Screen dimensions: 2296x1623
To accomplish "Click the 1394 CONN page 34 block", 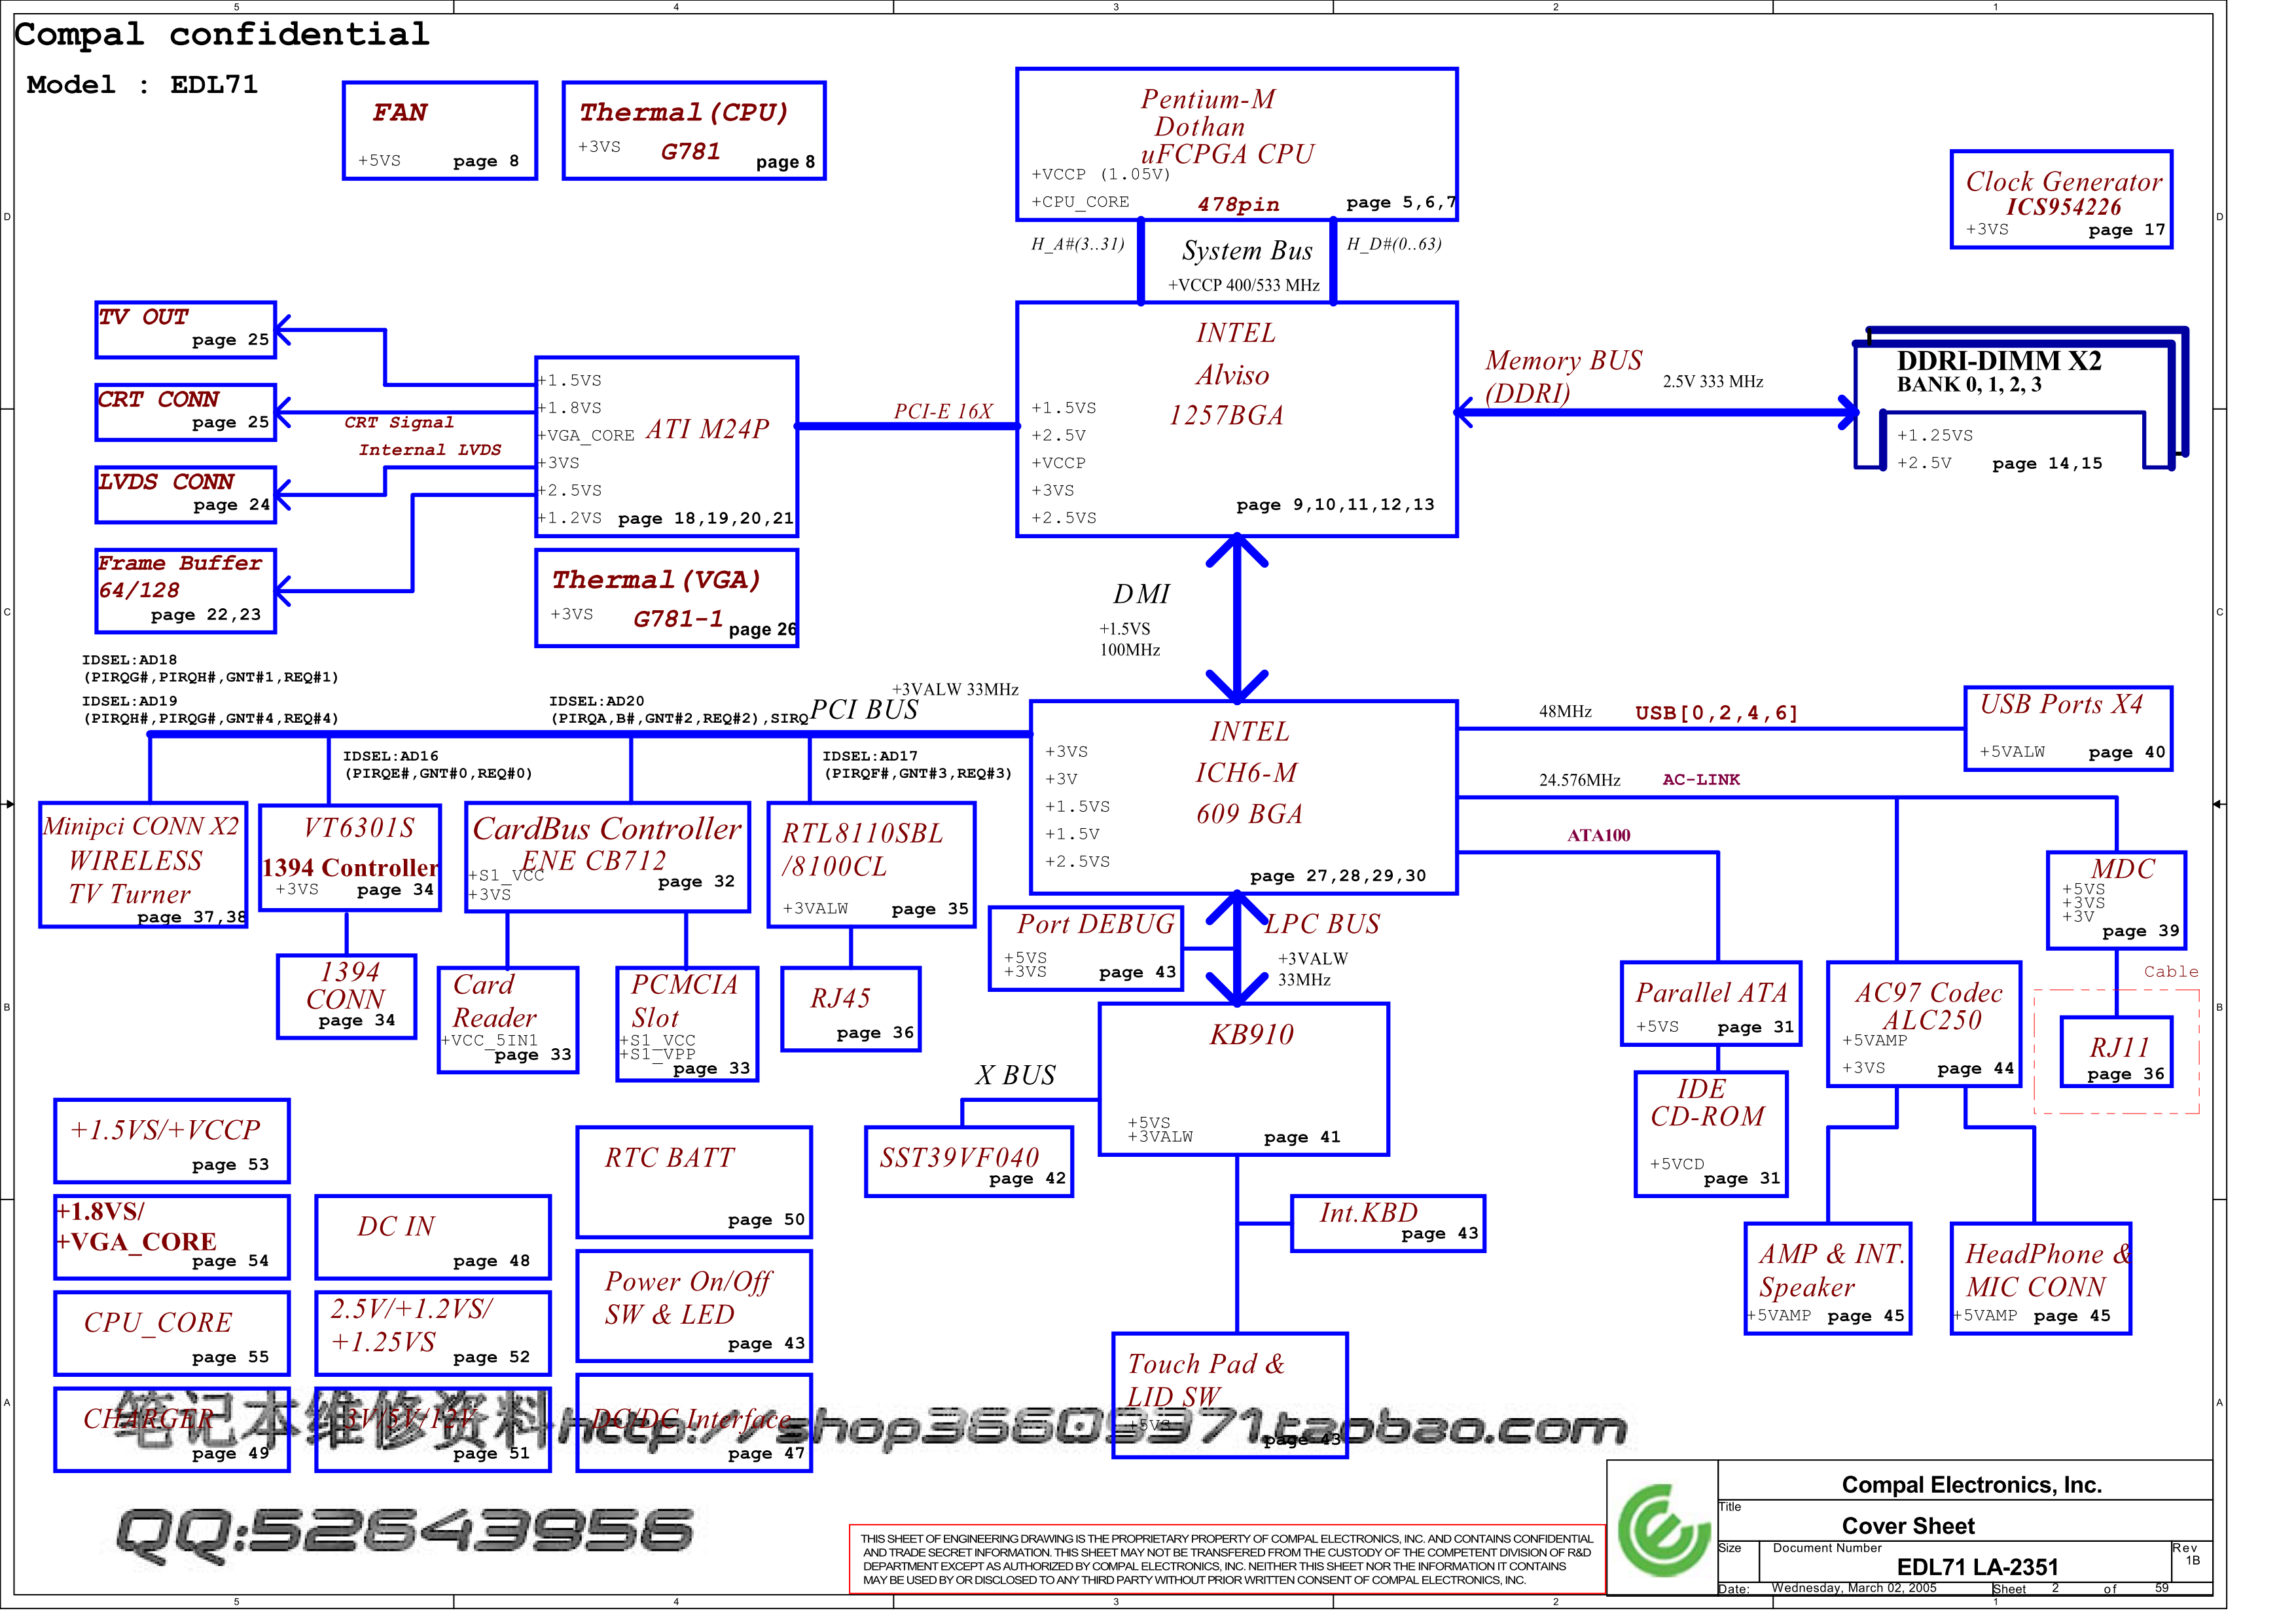I will click(346, 997).
